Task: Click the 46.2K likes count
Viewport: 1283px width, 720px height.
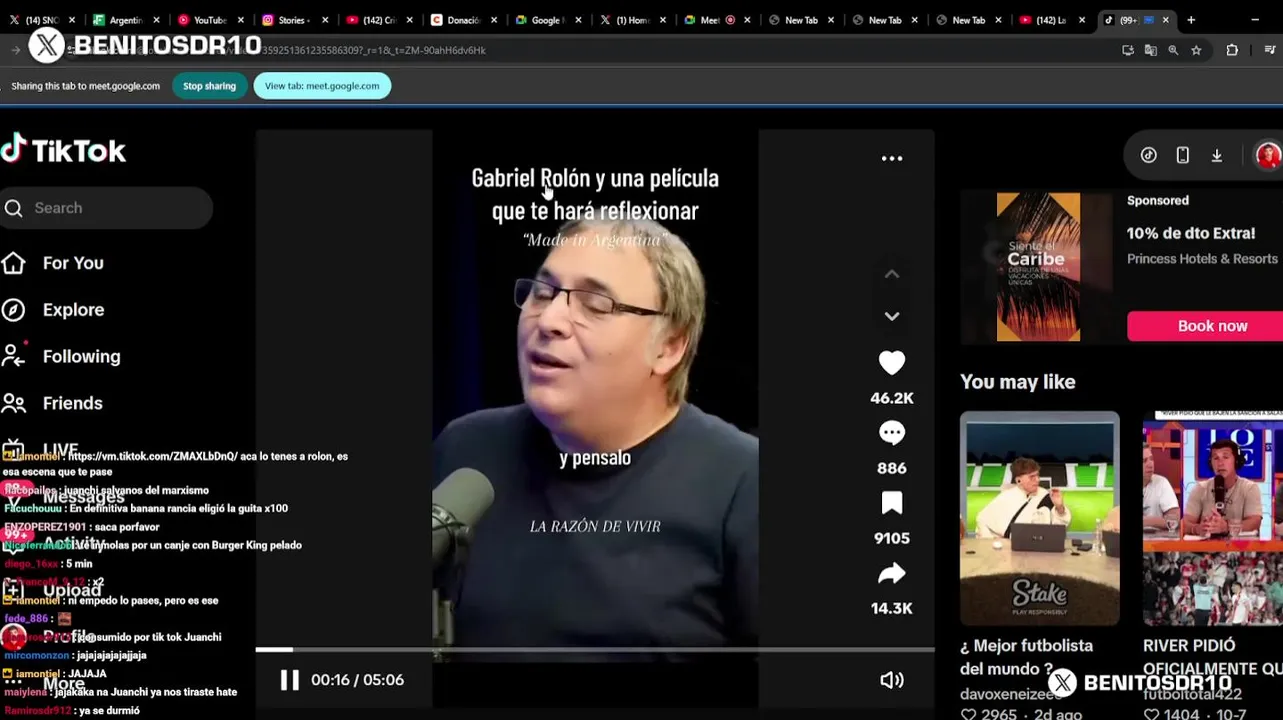Action: (x=892, y=398)
